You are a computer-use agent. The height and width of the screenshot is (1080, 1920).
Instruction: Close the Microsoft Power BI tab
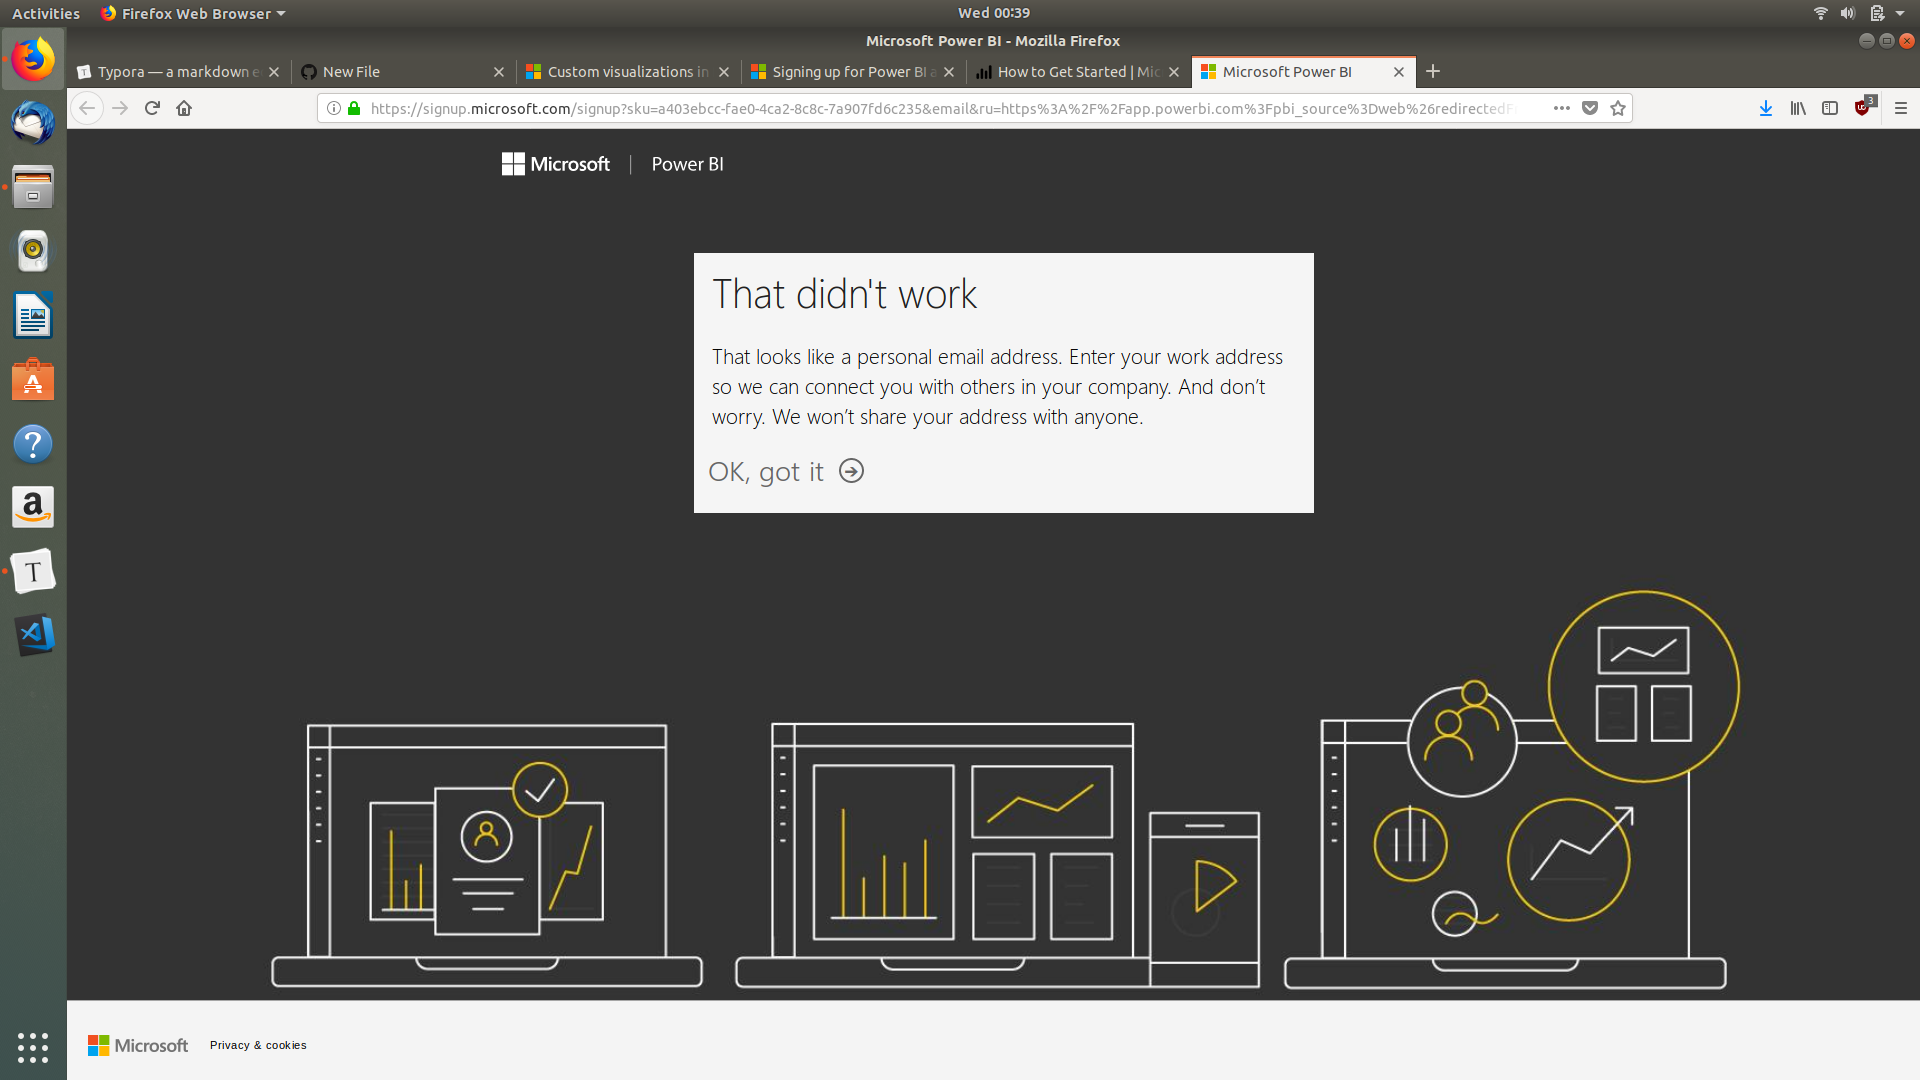(x=1399, y=72)
